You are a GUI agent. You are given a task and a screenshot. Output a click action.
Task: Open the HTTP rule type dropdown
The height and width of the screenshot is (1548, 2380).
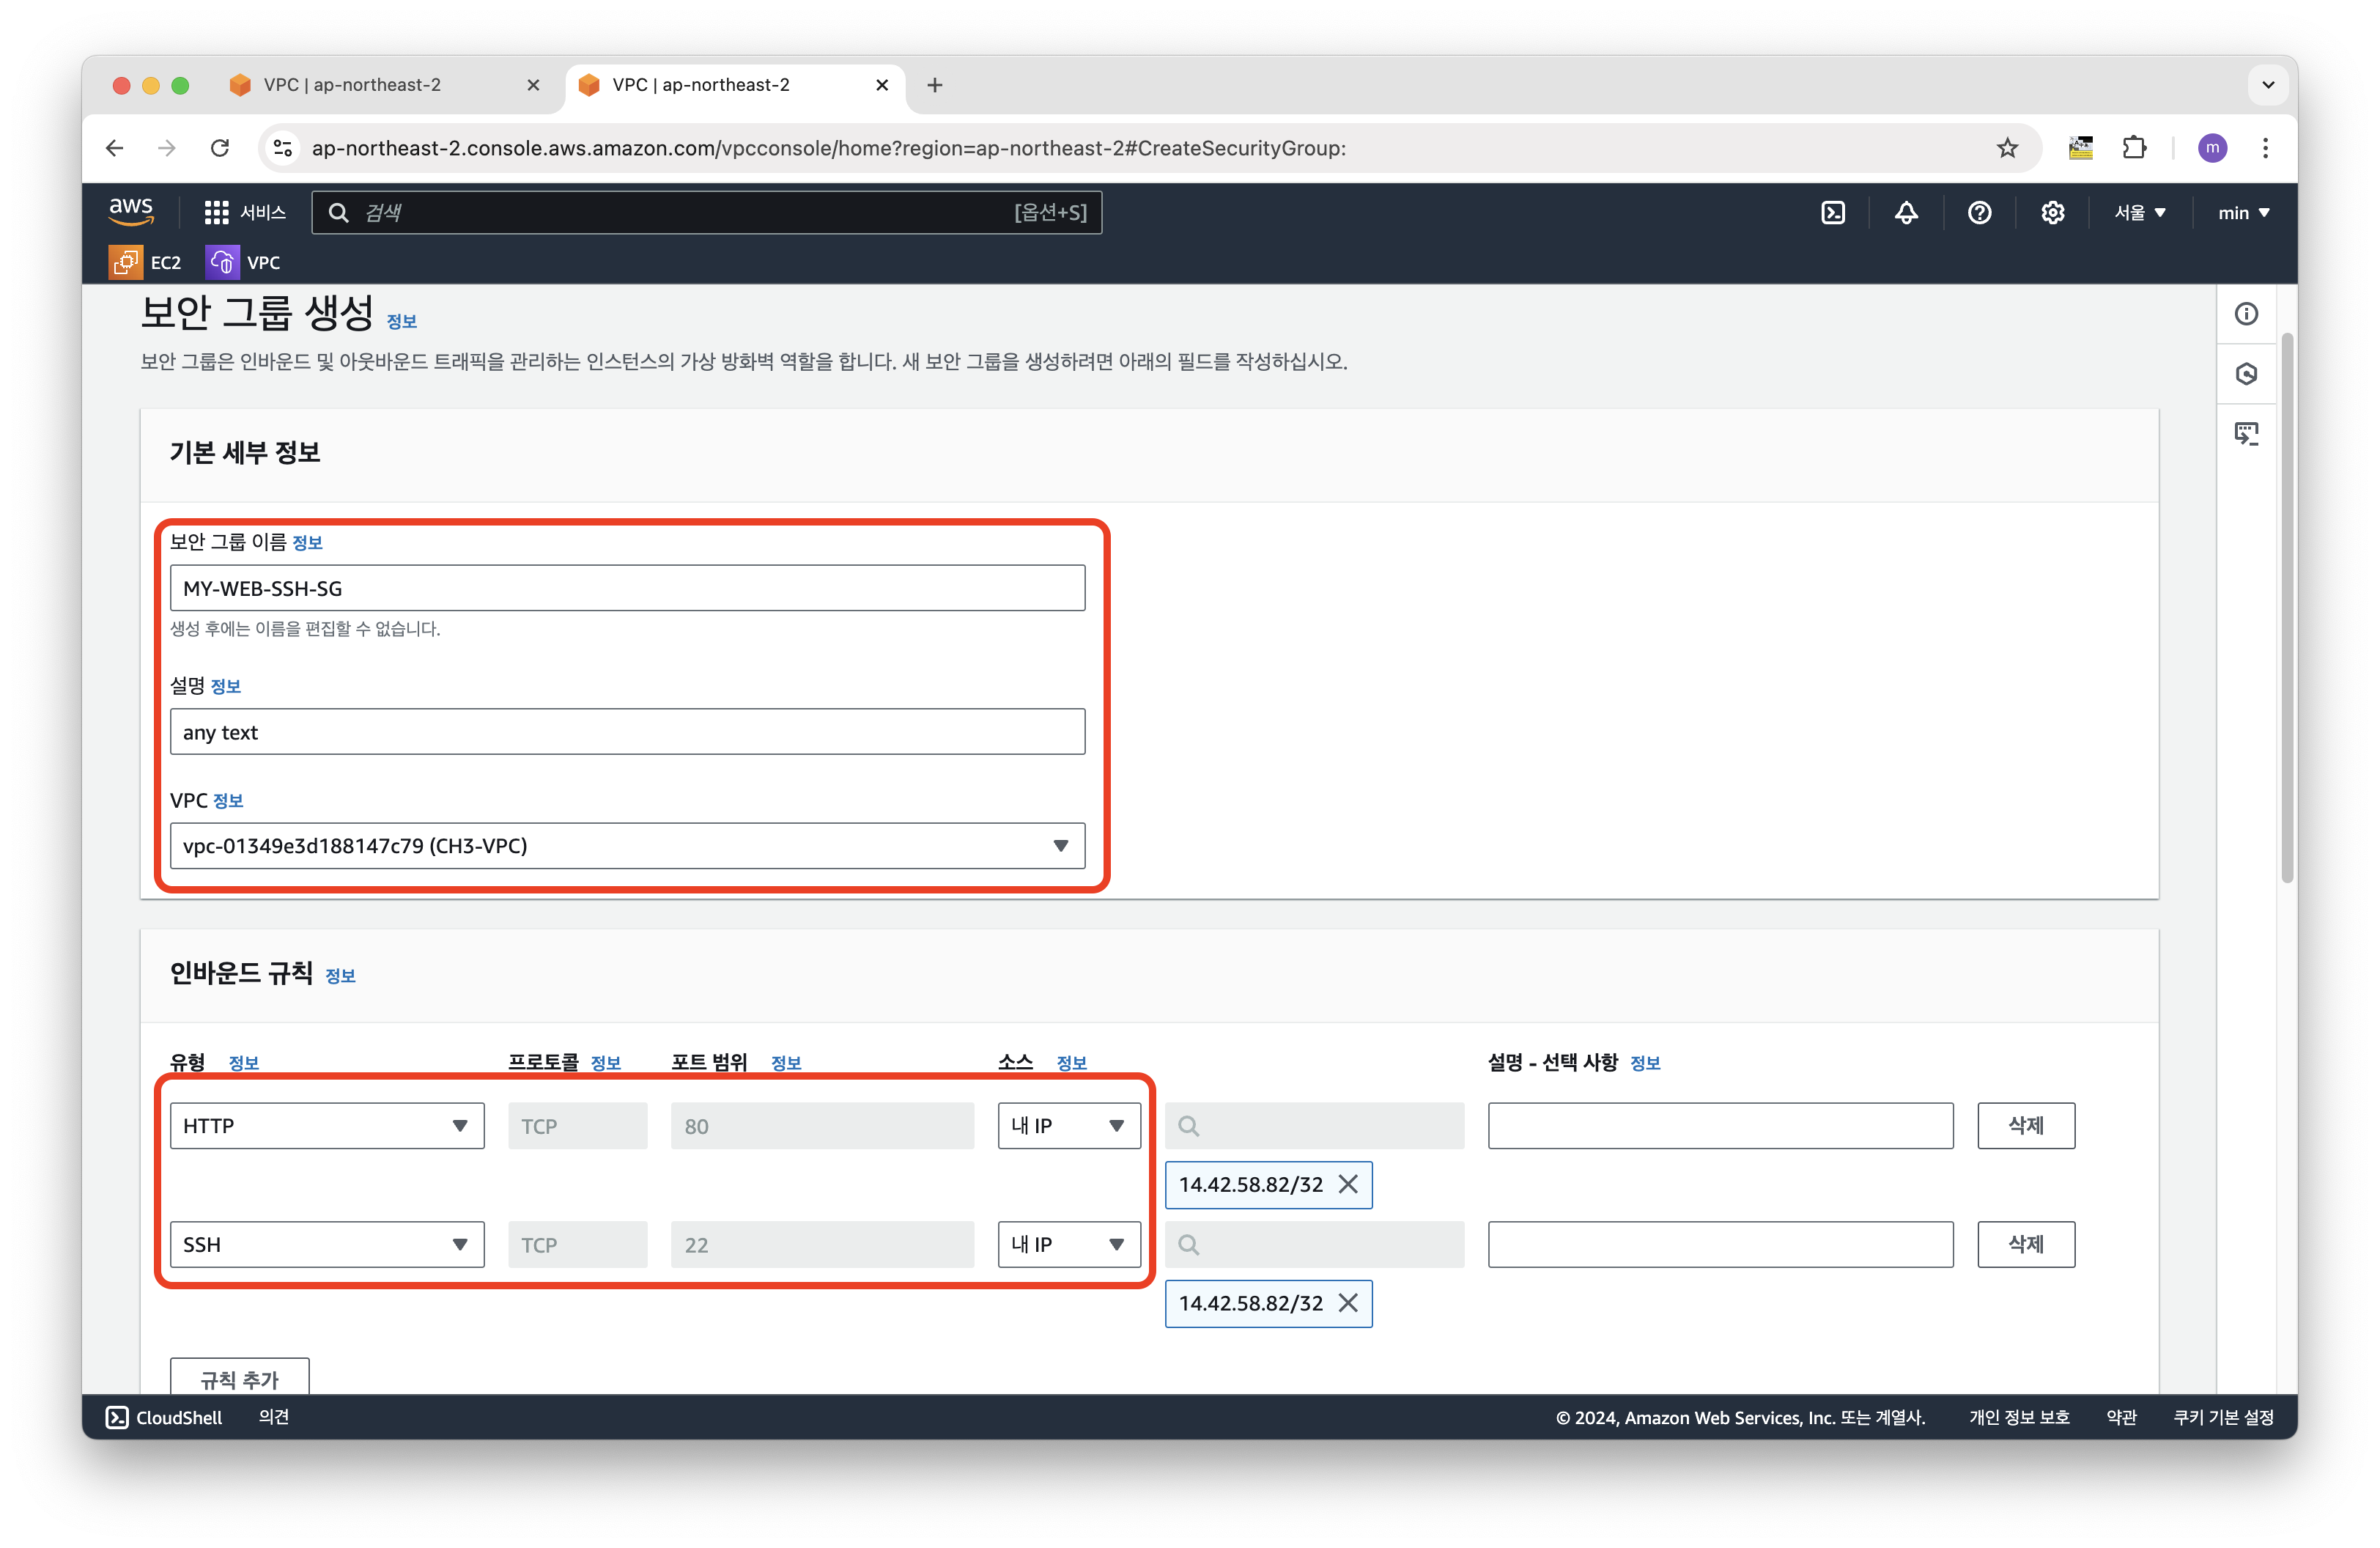(x=326, y=1126)
